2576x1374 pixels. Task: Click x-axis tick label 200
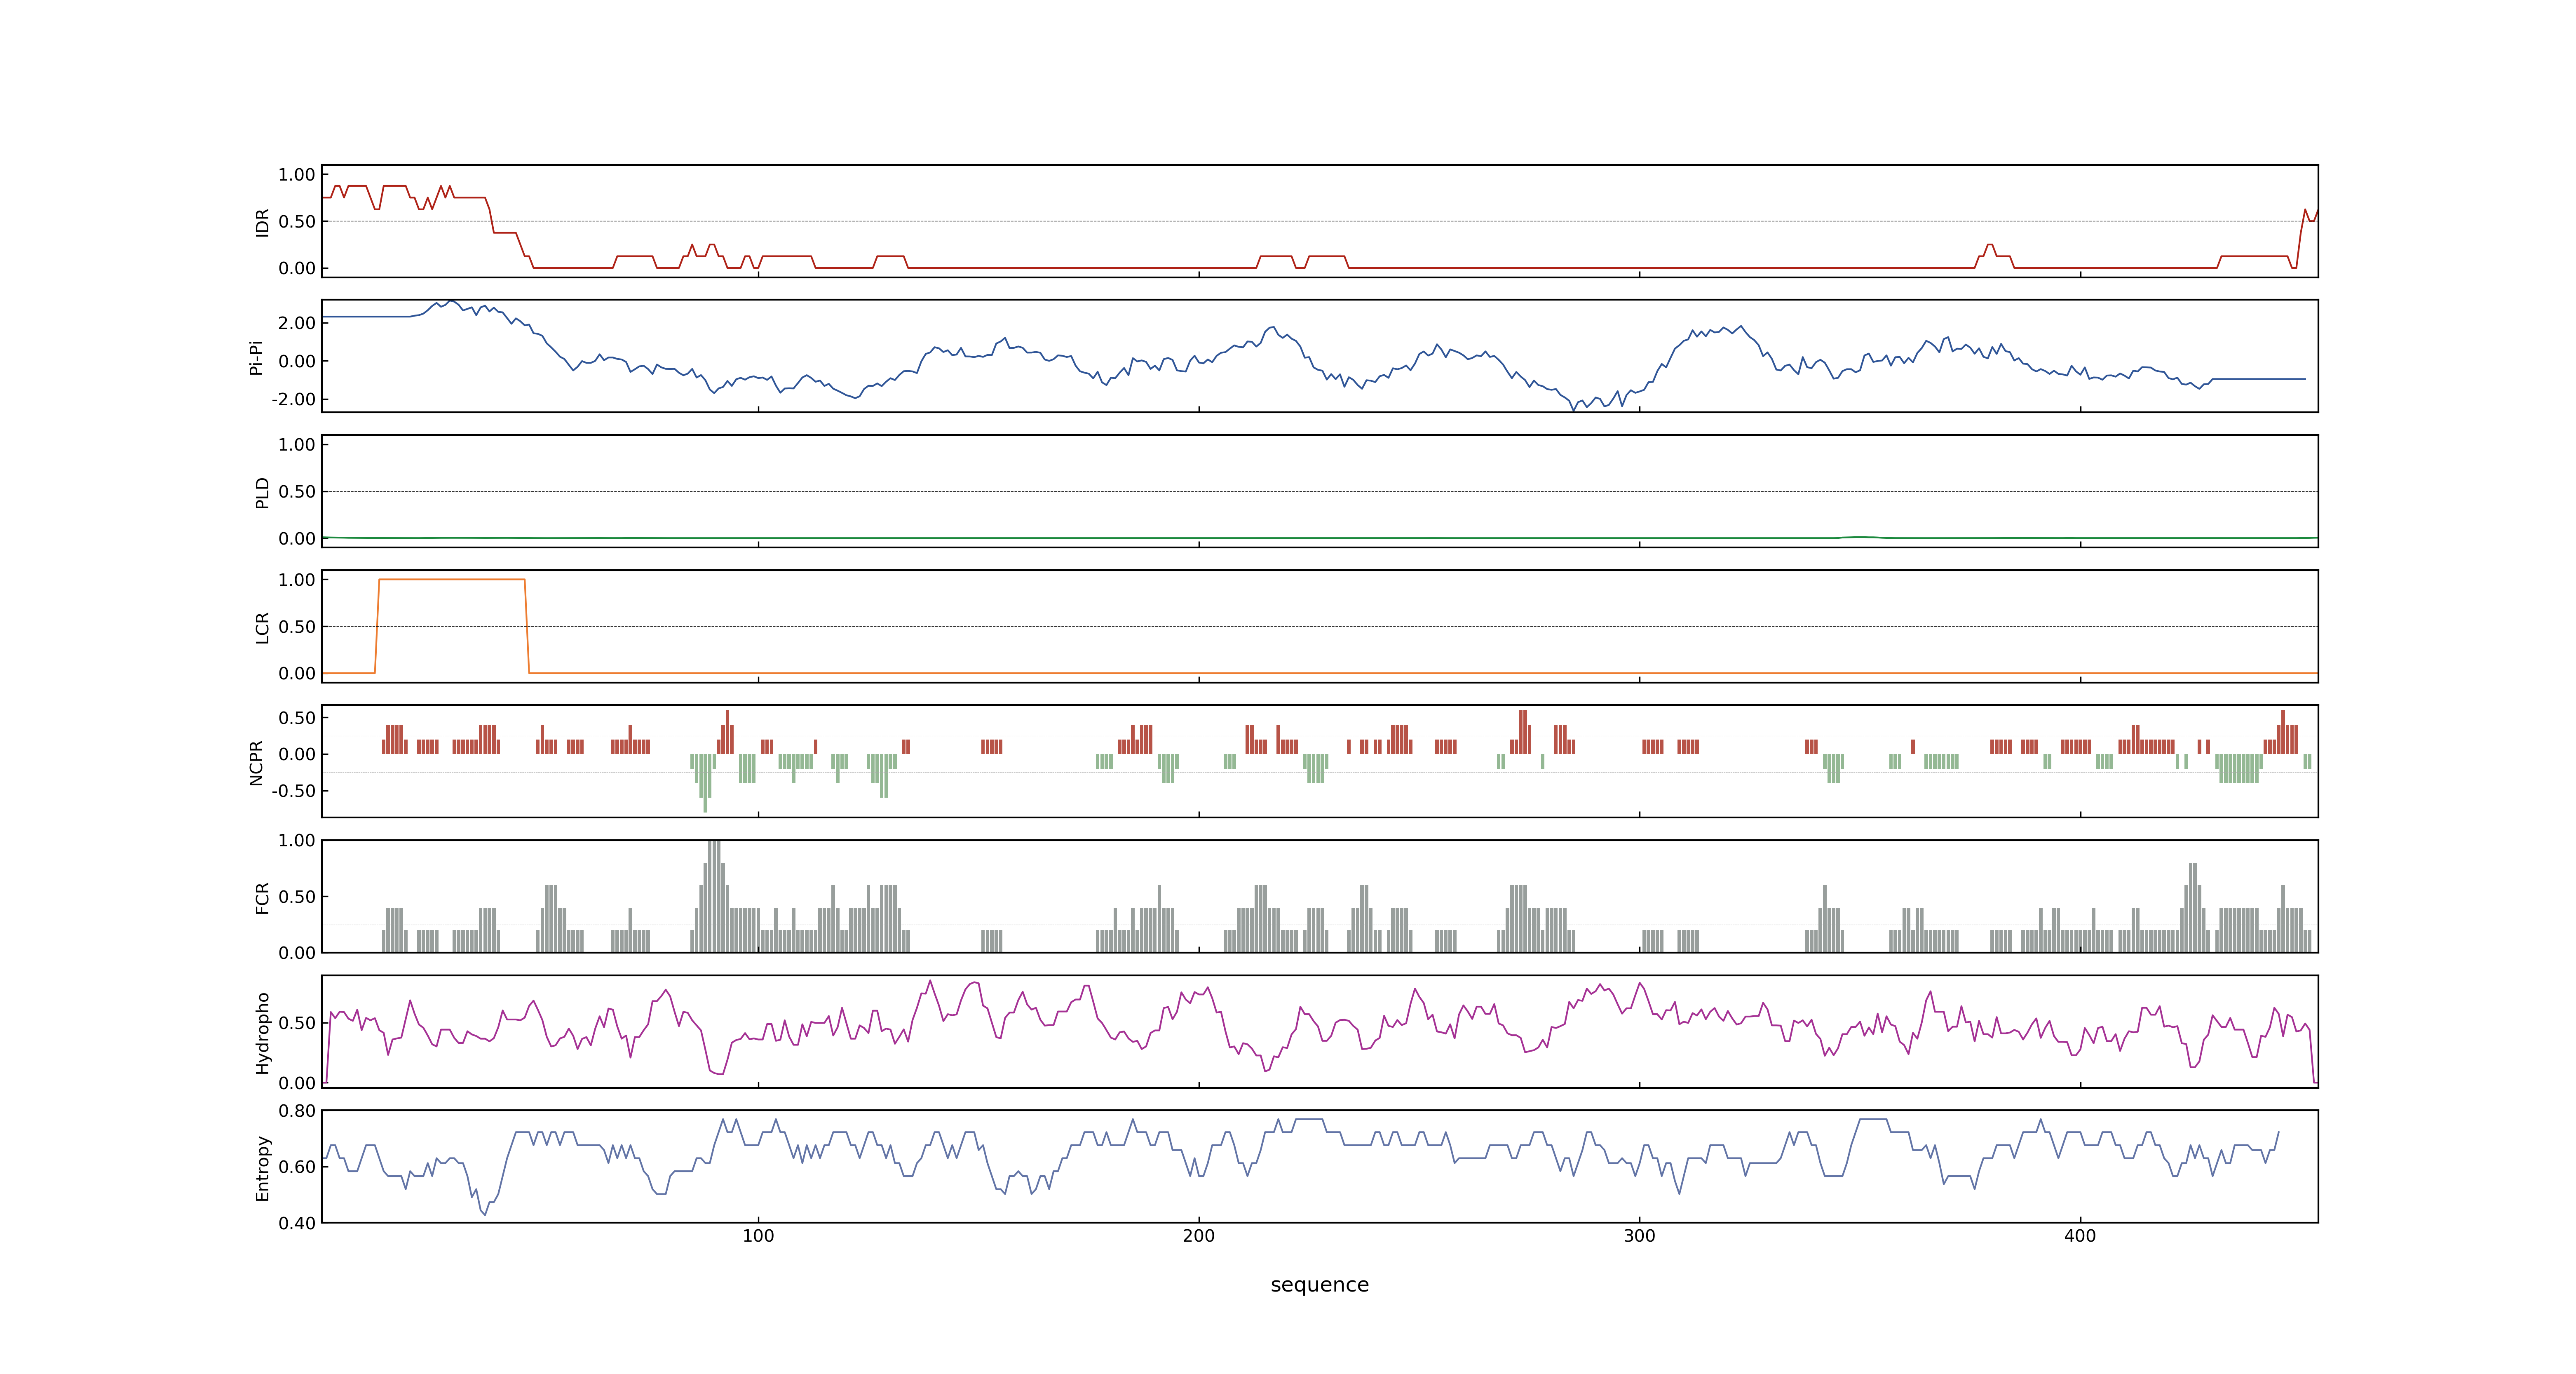pyautogui.click(x=1198, y=1236)
